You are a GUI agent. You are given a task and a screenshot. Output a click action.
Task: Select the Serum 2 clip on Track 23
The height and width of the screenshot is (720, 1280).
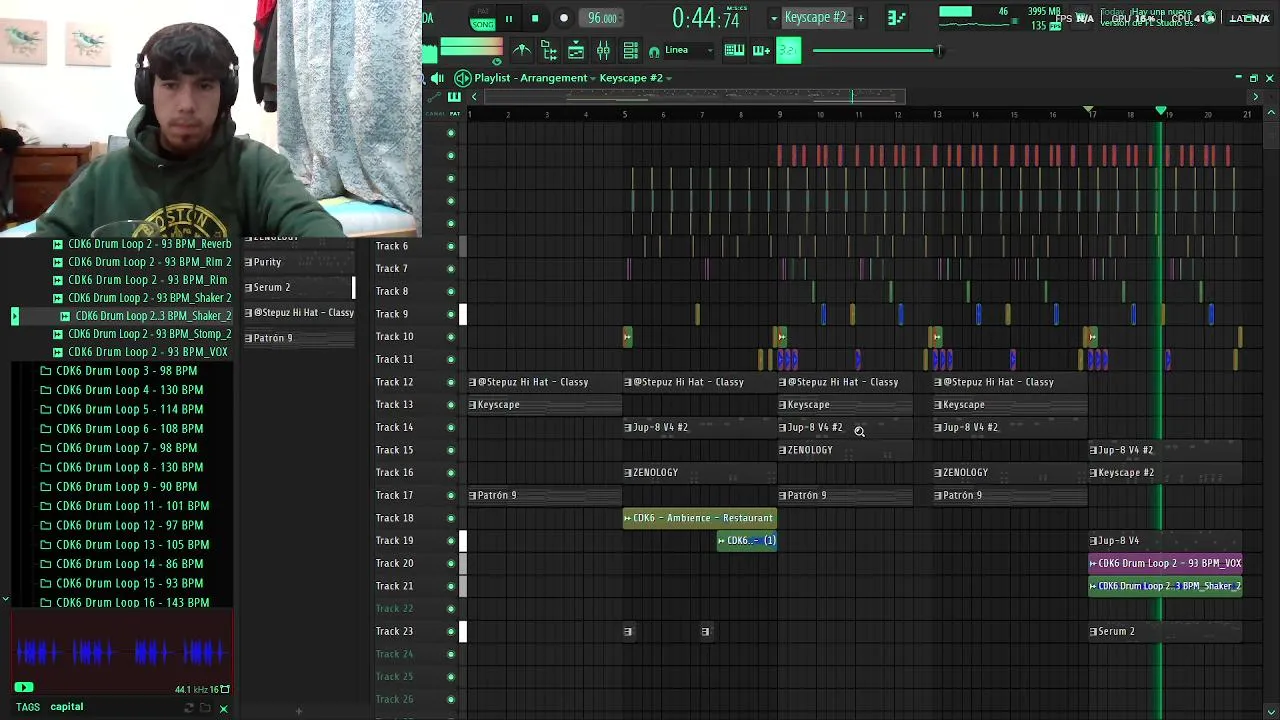[1165, 631]
